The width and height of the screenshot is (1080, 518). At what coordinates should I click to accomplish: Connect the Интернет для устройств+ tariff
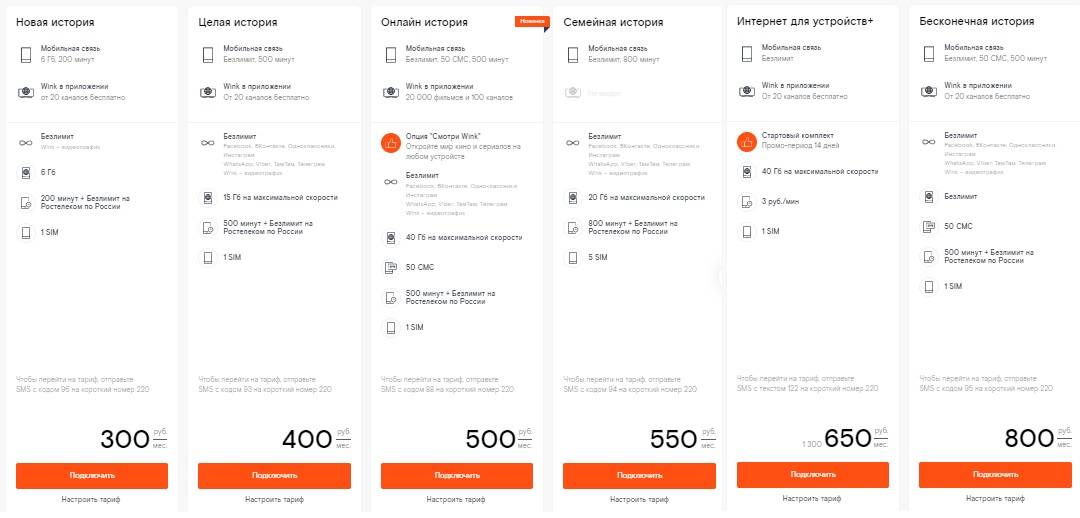(x=814, y=474)
